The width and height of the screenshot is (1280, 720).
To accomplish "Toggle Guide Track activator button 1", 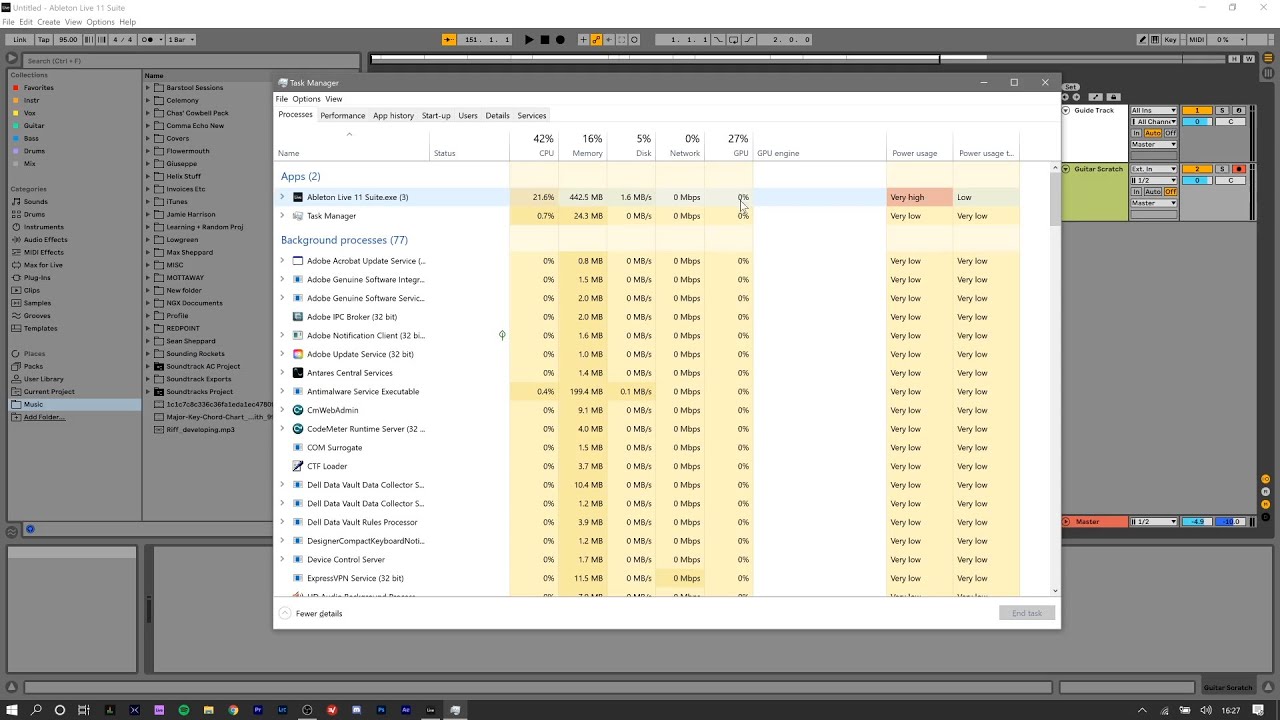I will [1197, 110].
